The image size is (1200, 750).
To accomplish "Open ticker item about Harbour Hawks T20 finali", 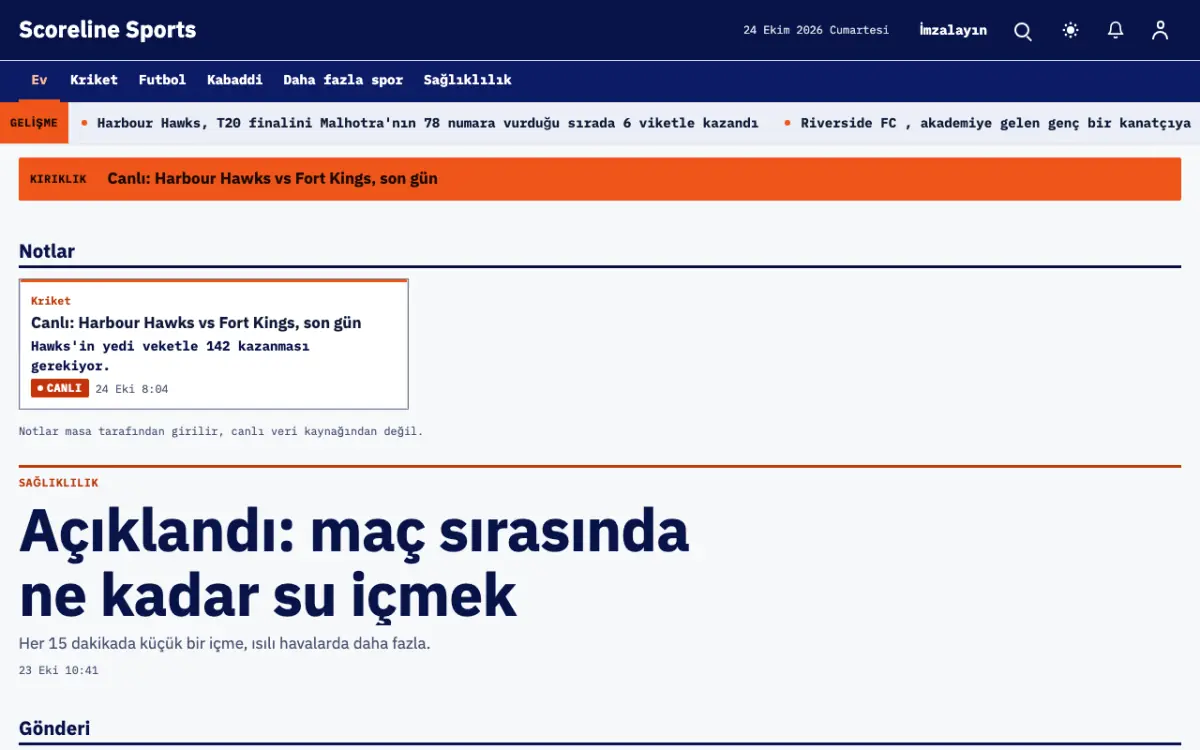I will pyautogui.click(x=428, y=123).
